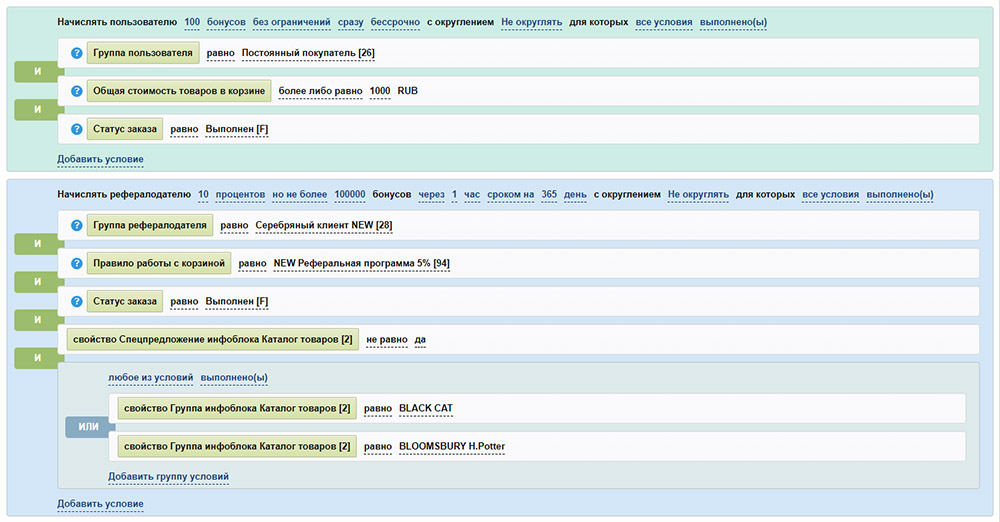
Task: Open rounding option Не округлять in user rule
Action: [532, 22]
